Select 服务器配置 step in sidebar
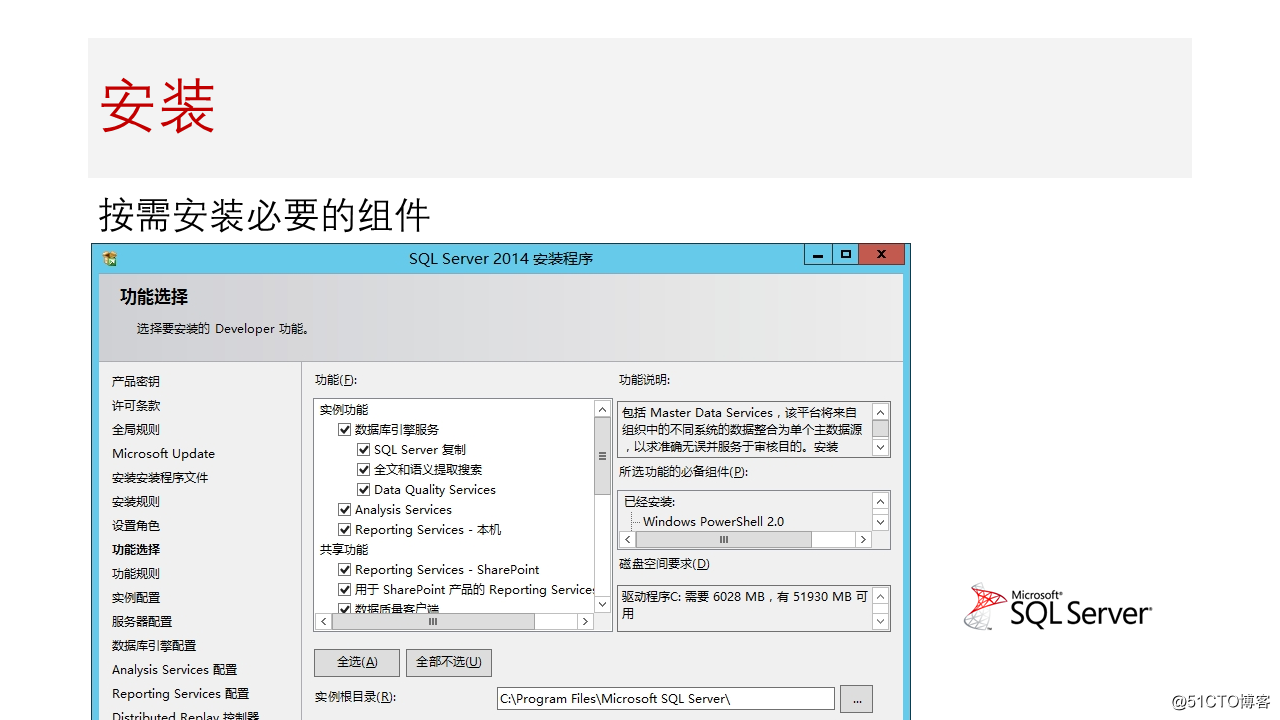This screenshot has width=1280, height=720. pos(142,622)
